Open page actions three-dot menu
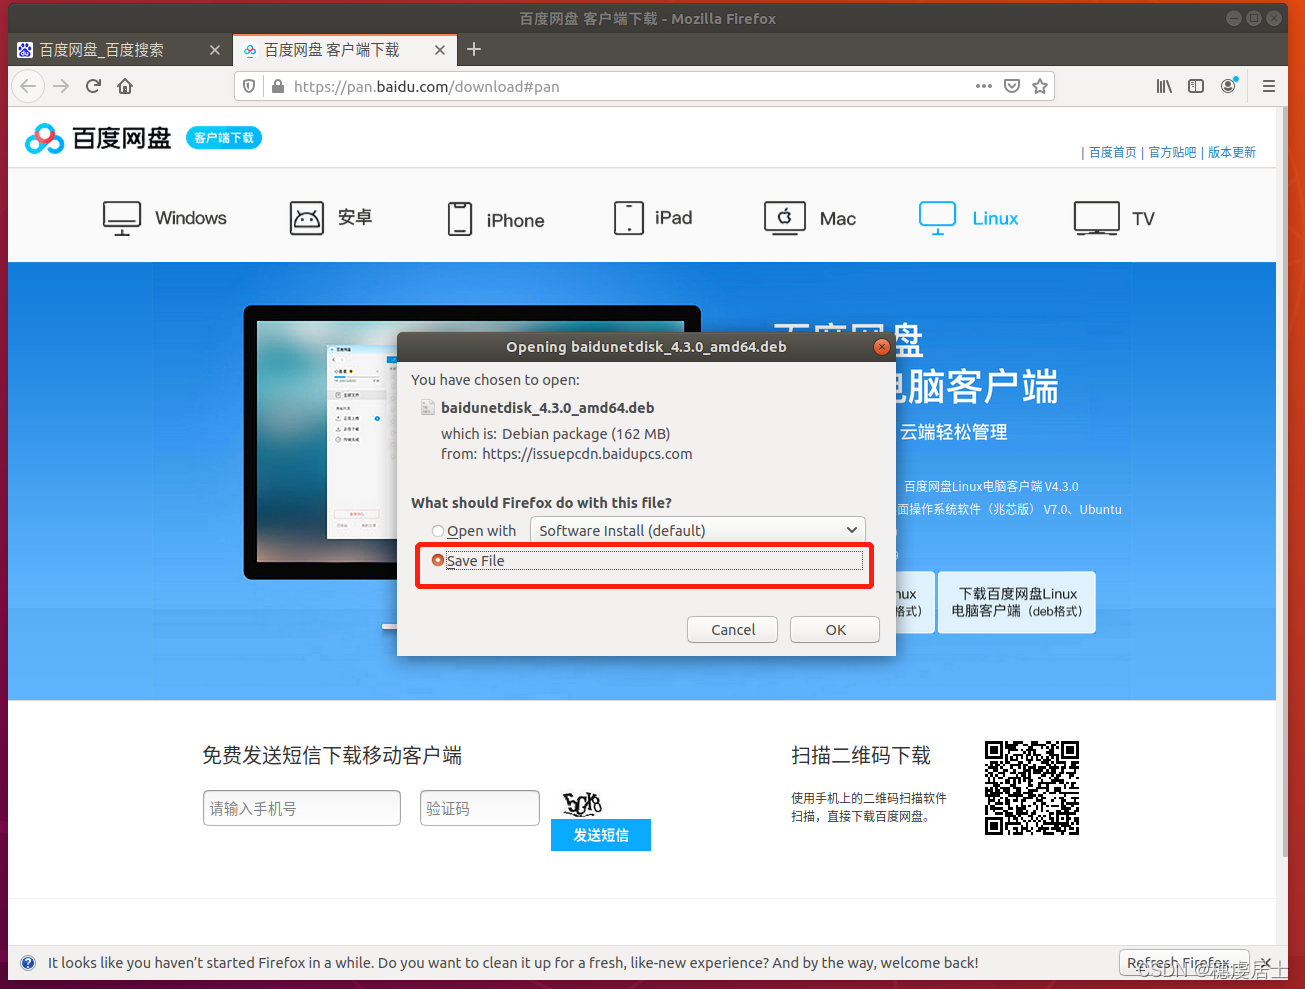The height and width of the screenshot is (989, 1305). [984, 86]
